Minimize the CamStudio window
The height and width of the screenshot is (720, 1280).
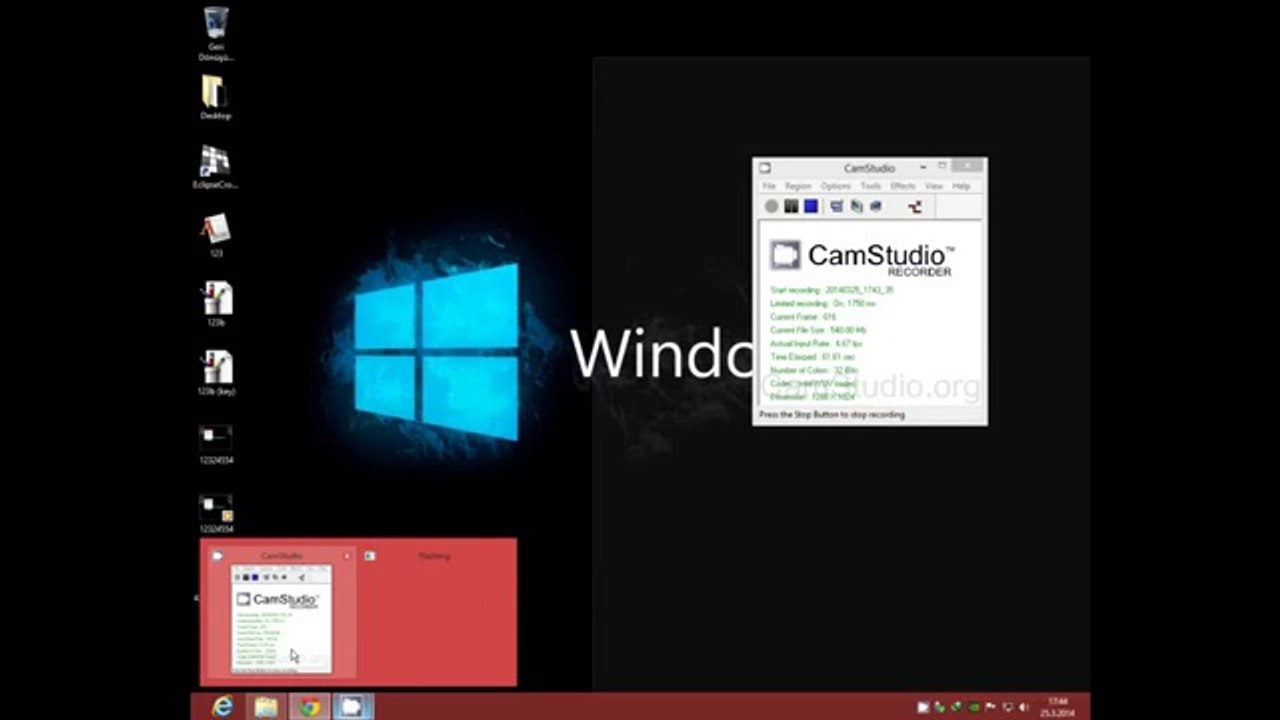923,167
